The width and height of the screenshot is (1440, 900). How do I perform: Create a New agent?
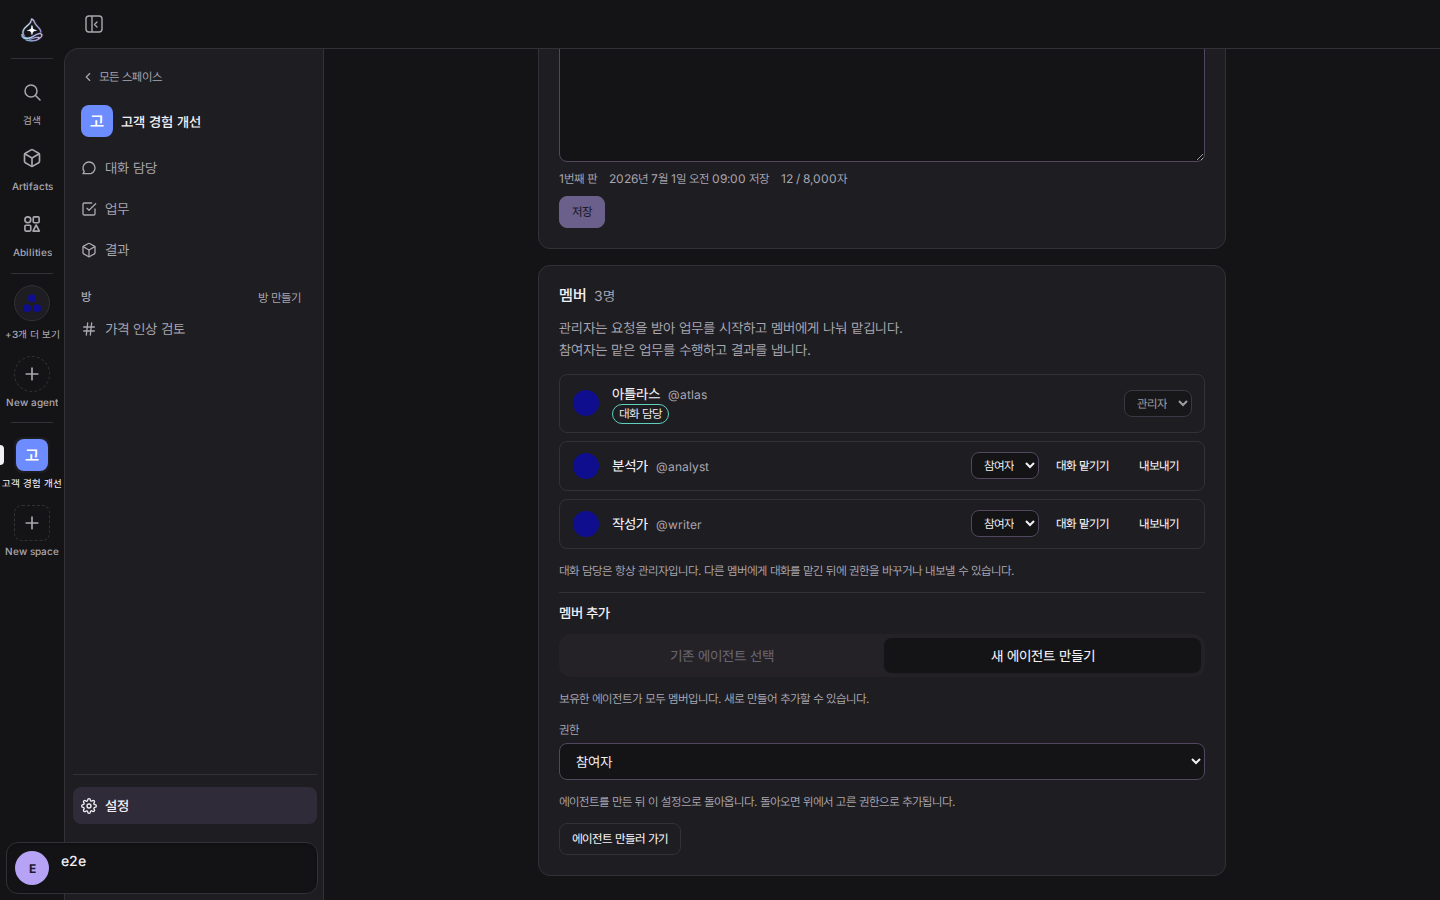coord(32,383)
